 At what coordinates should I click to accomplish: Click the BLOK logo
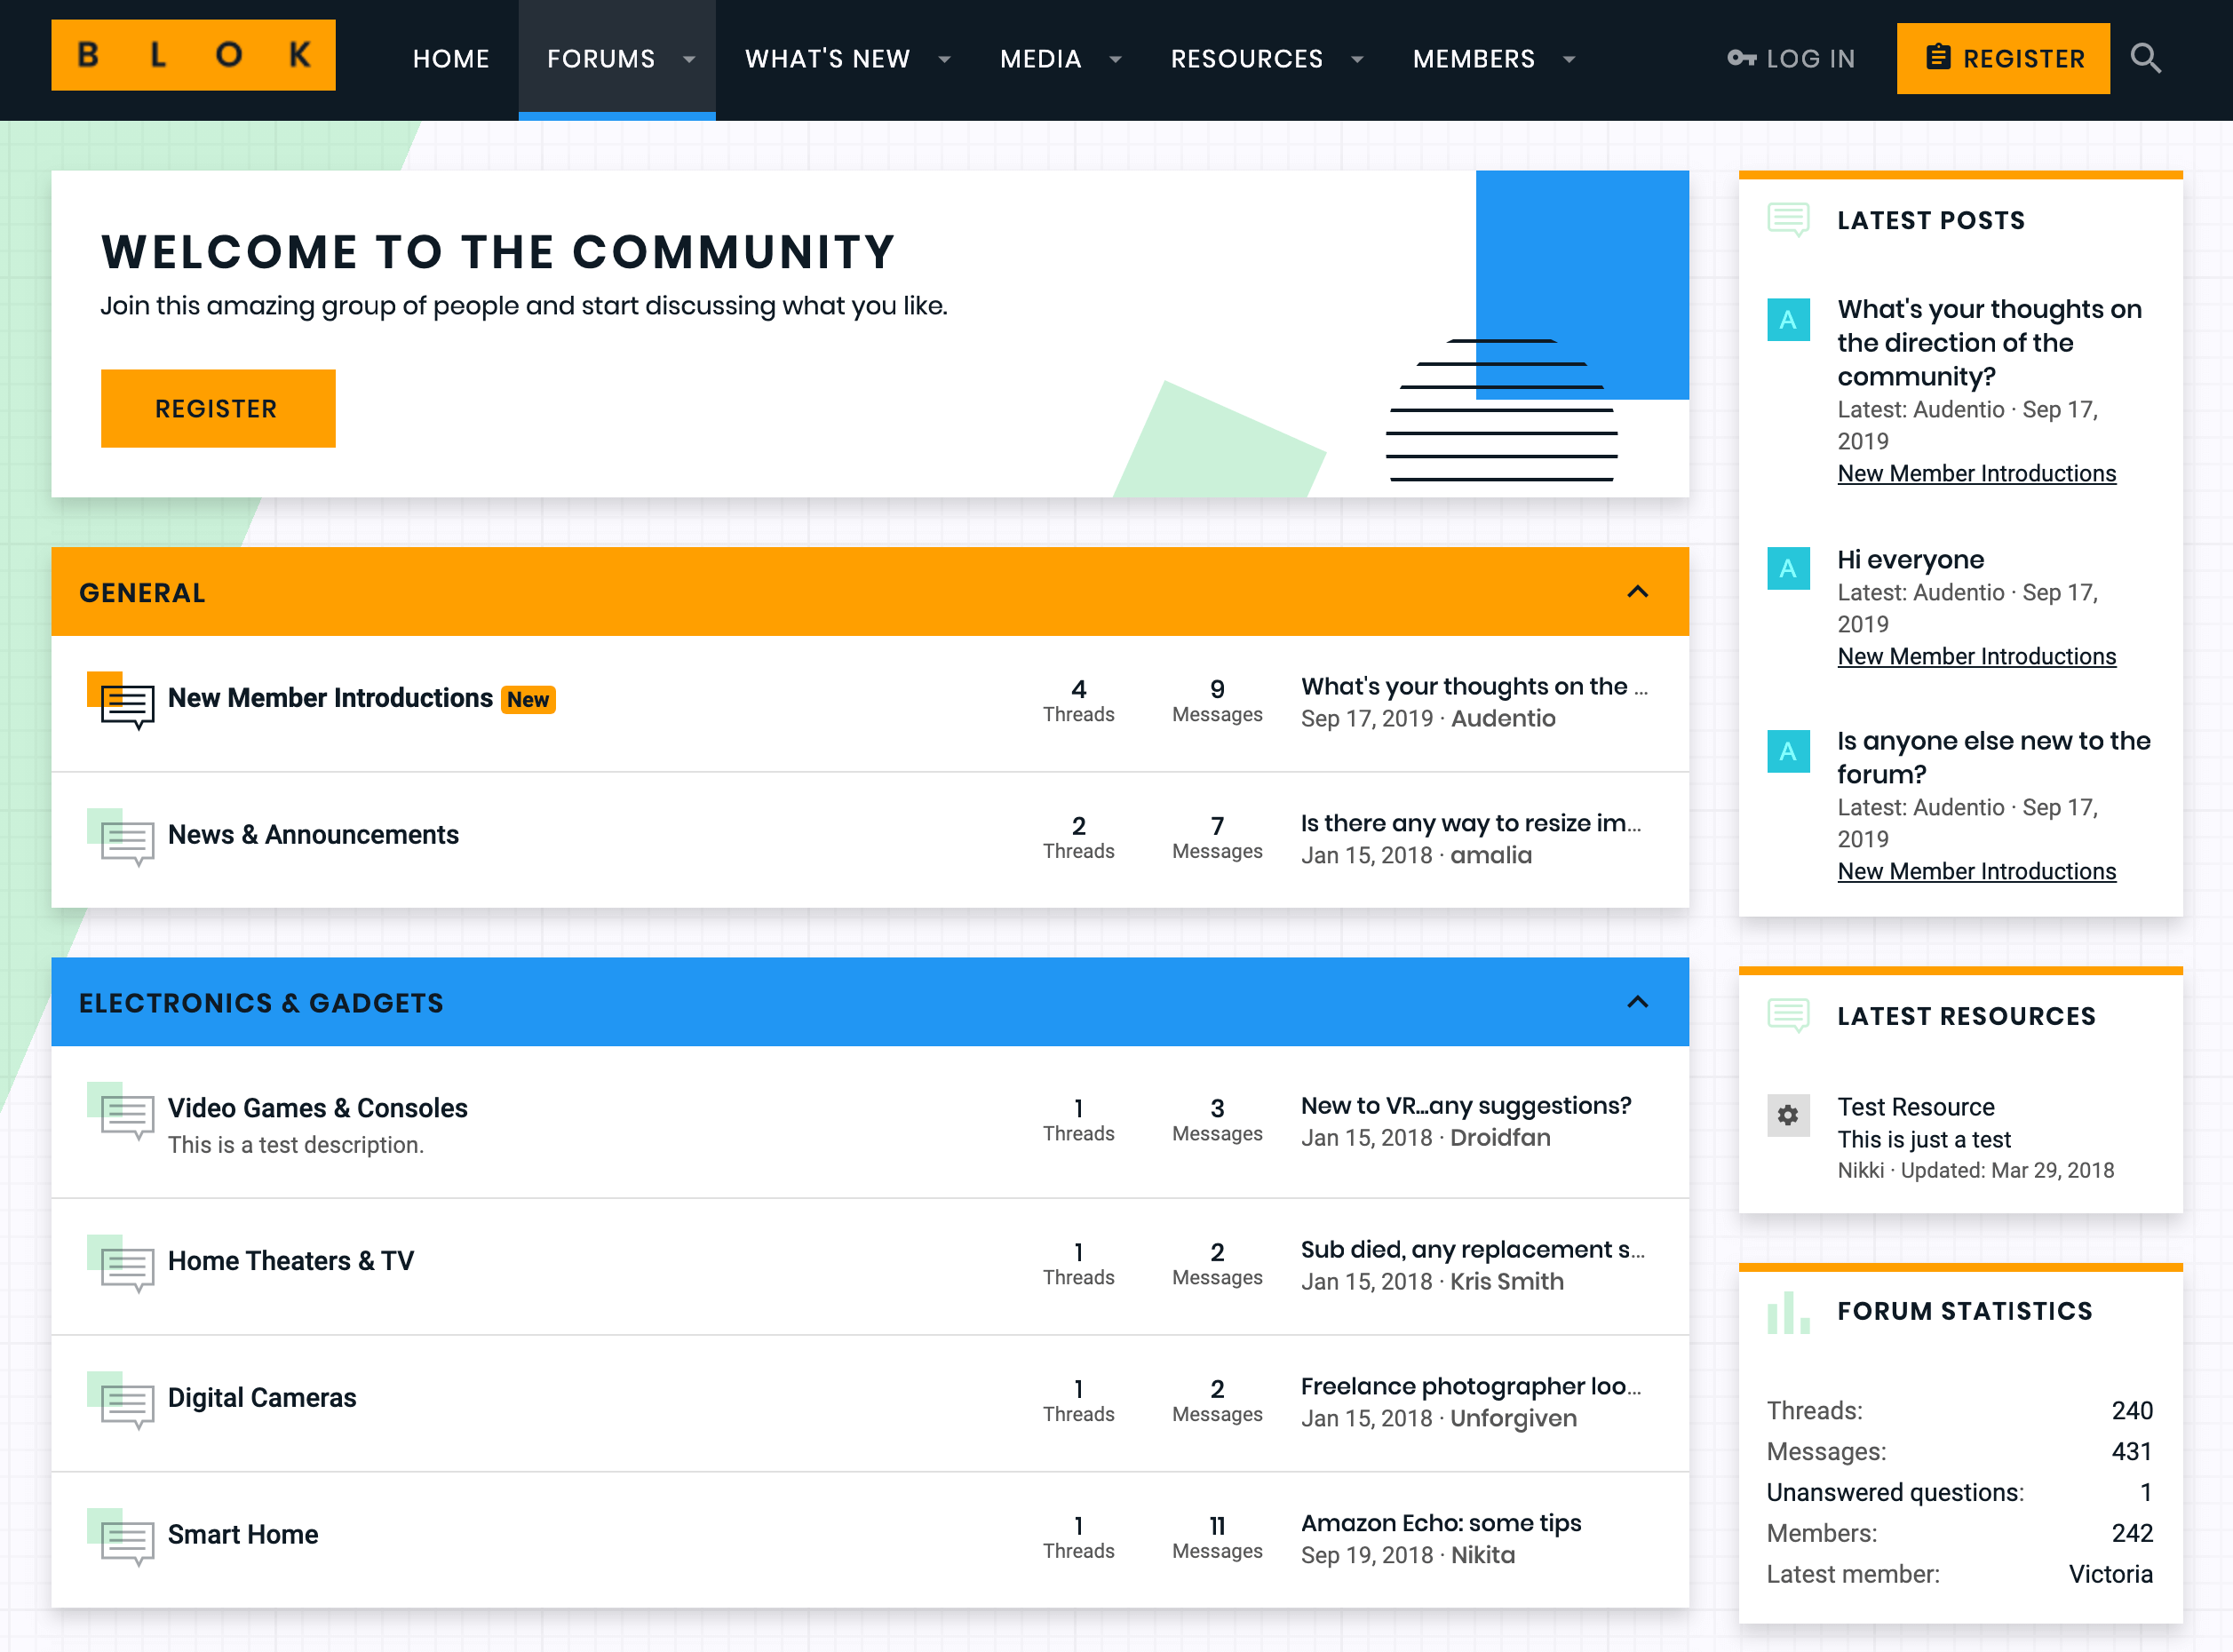point(193,56)
